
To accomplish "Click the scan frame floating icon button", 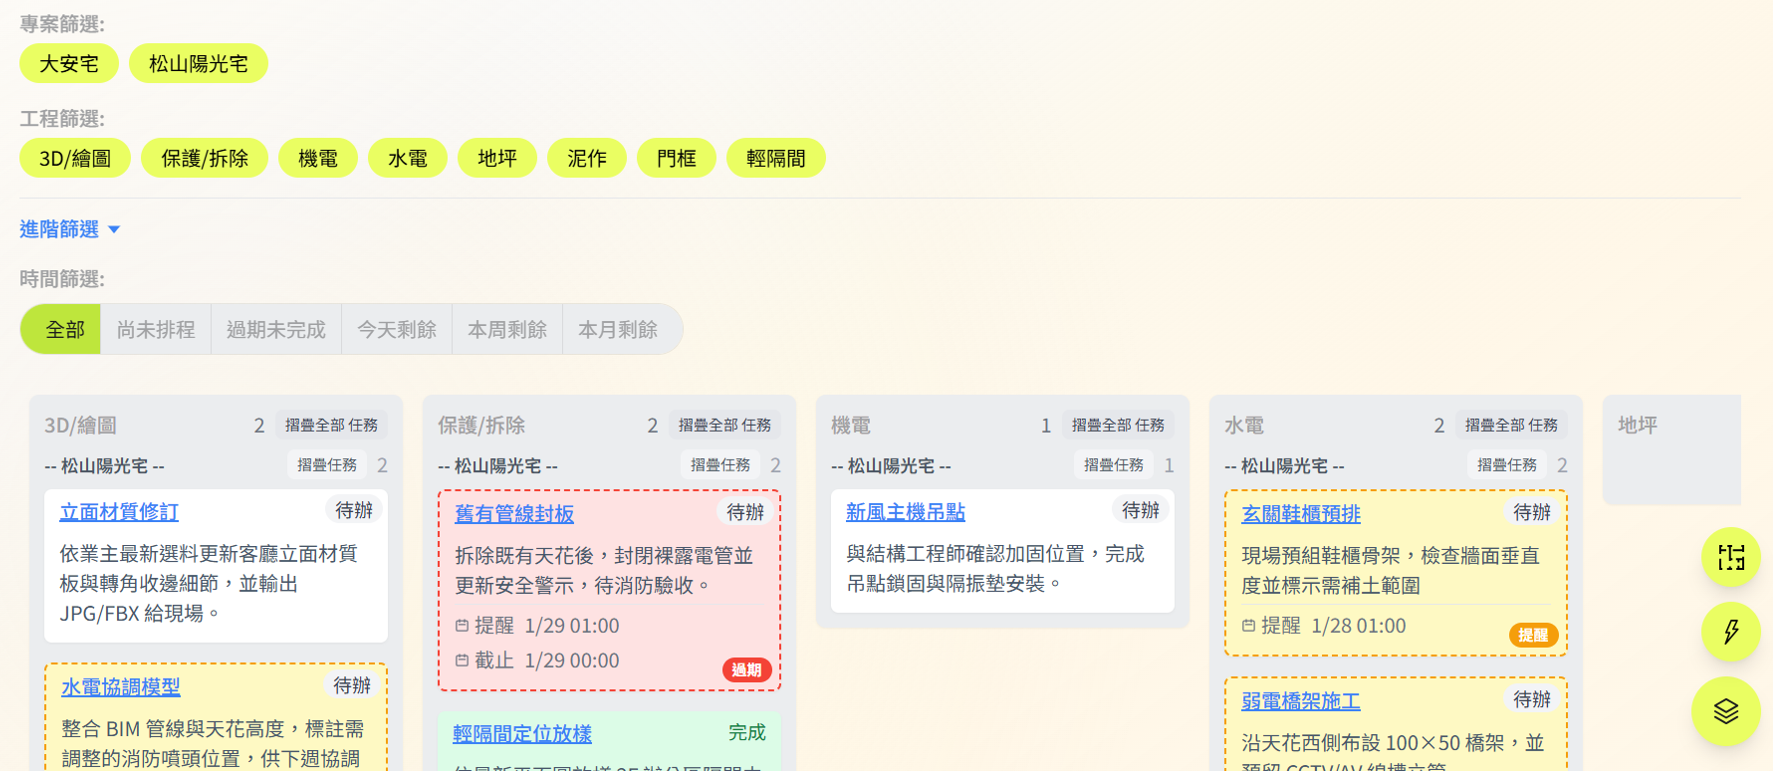I will click(x=1730, y=557).
